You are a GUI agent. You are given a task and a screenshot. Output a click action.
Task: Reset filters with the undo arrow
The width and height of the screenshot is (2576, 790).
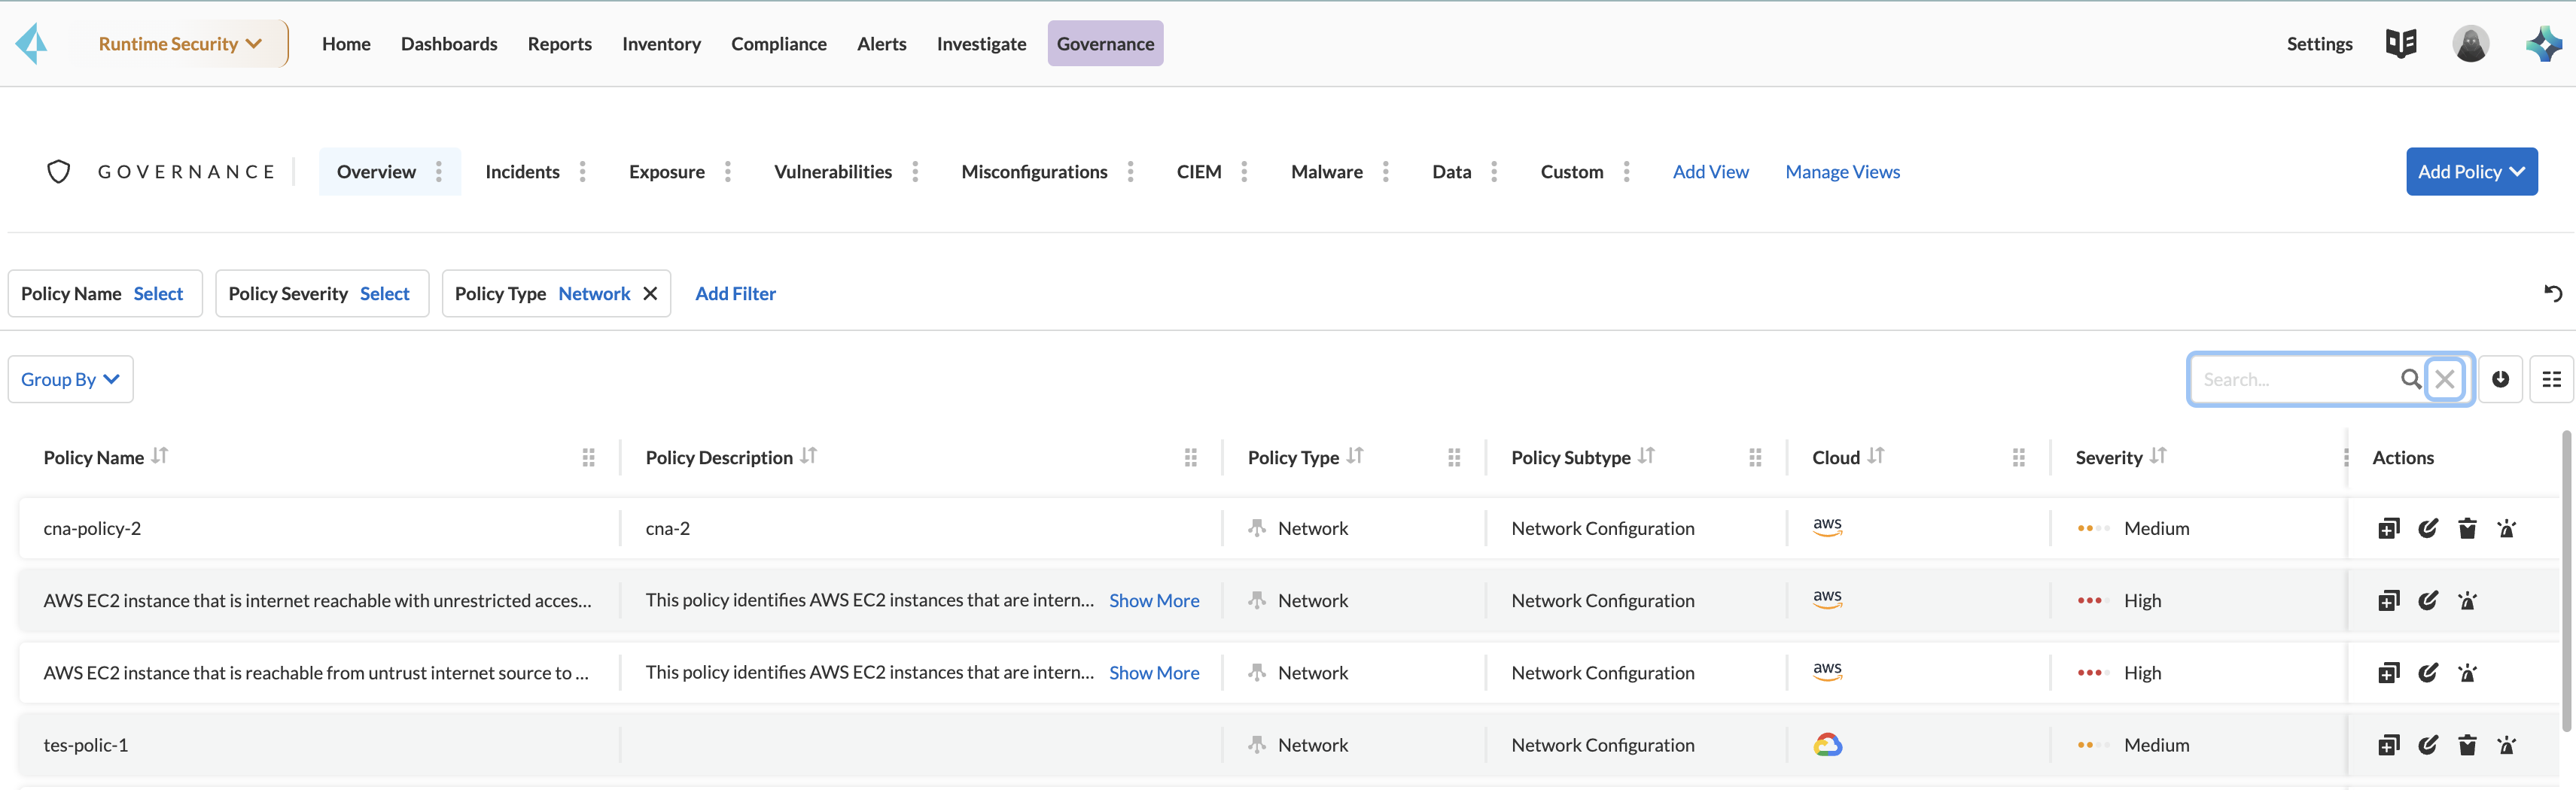[x=2552, y=293]
